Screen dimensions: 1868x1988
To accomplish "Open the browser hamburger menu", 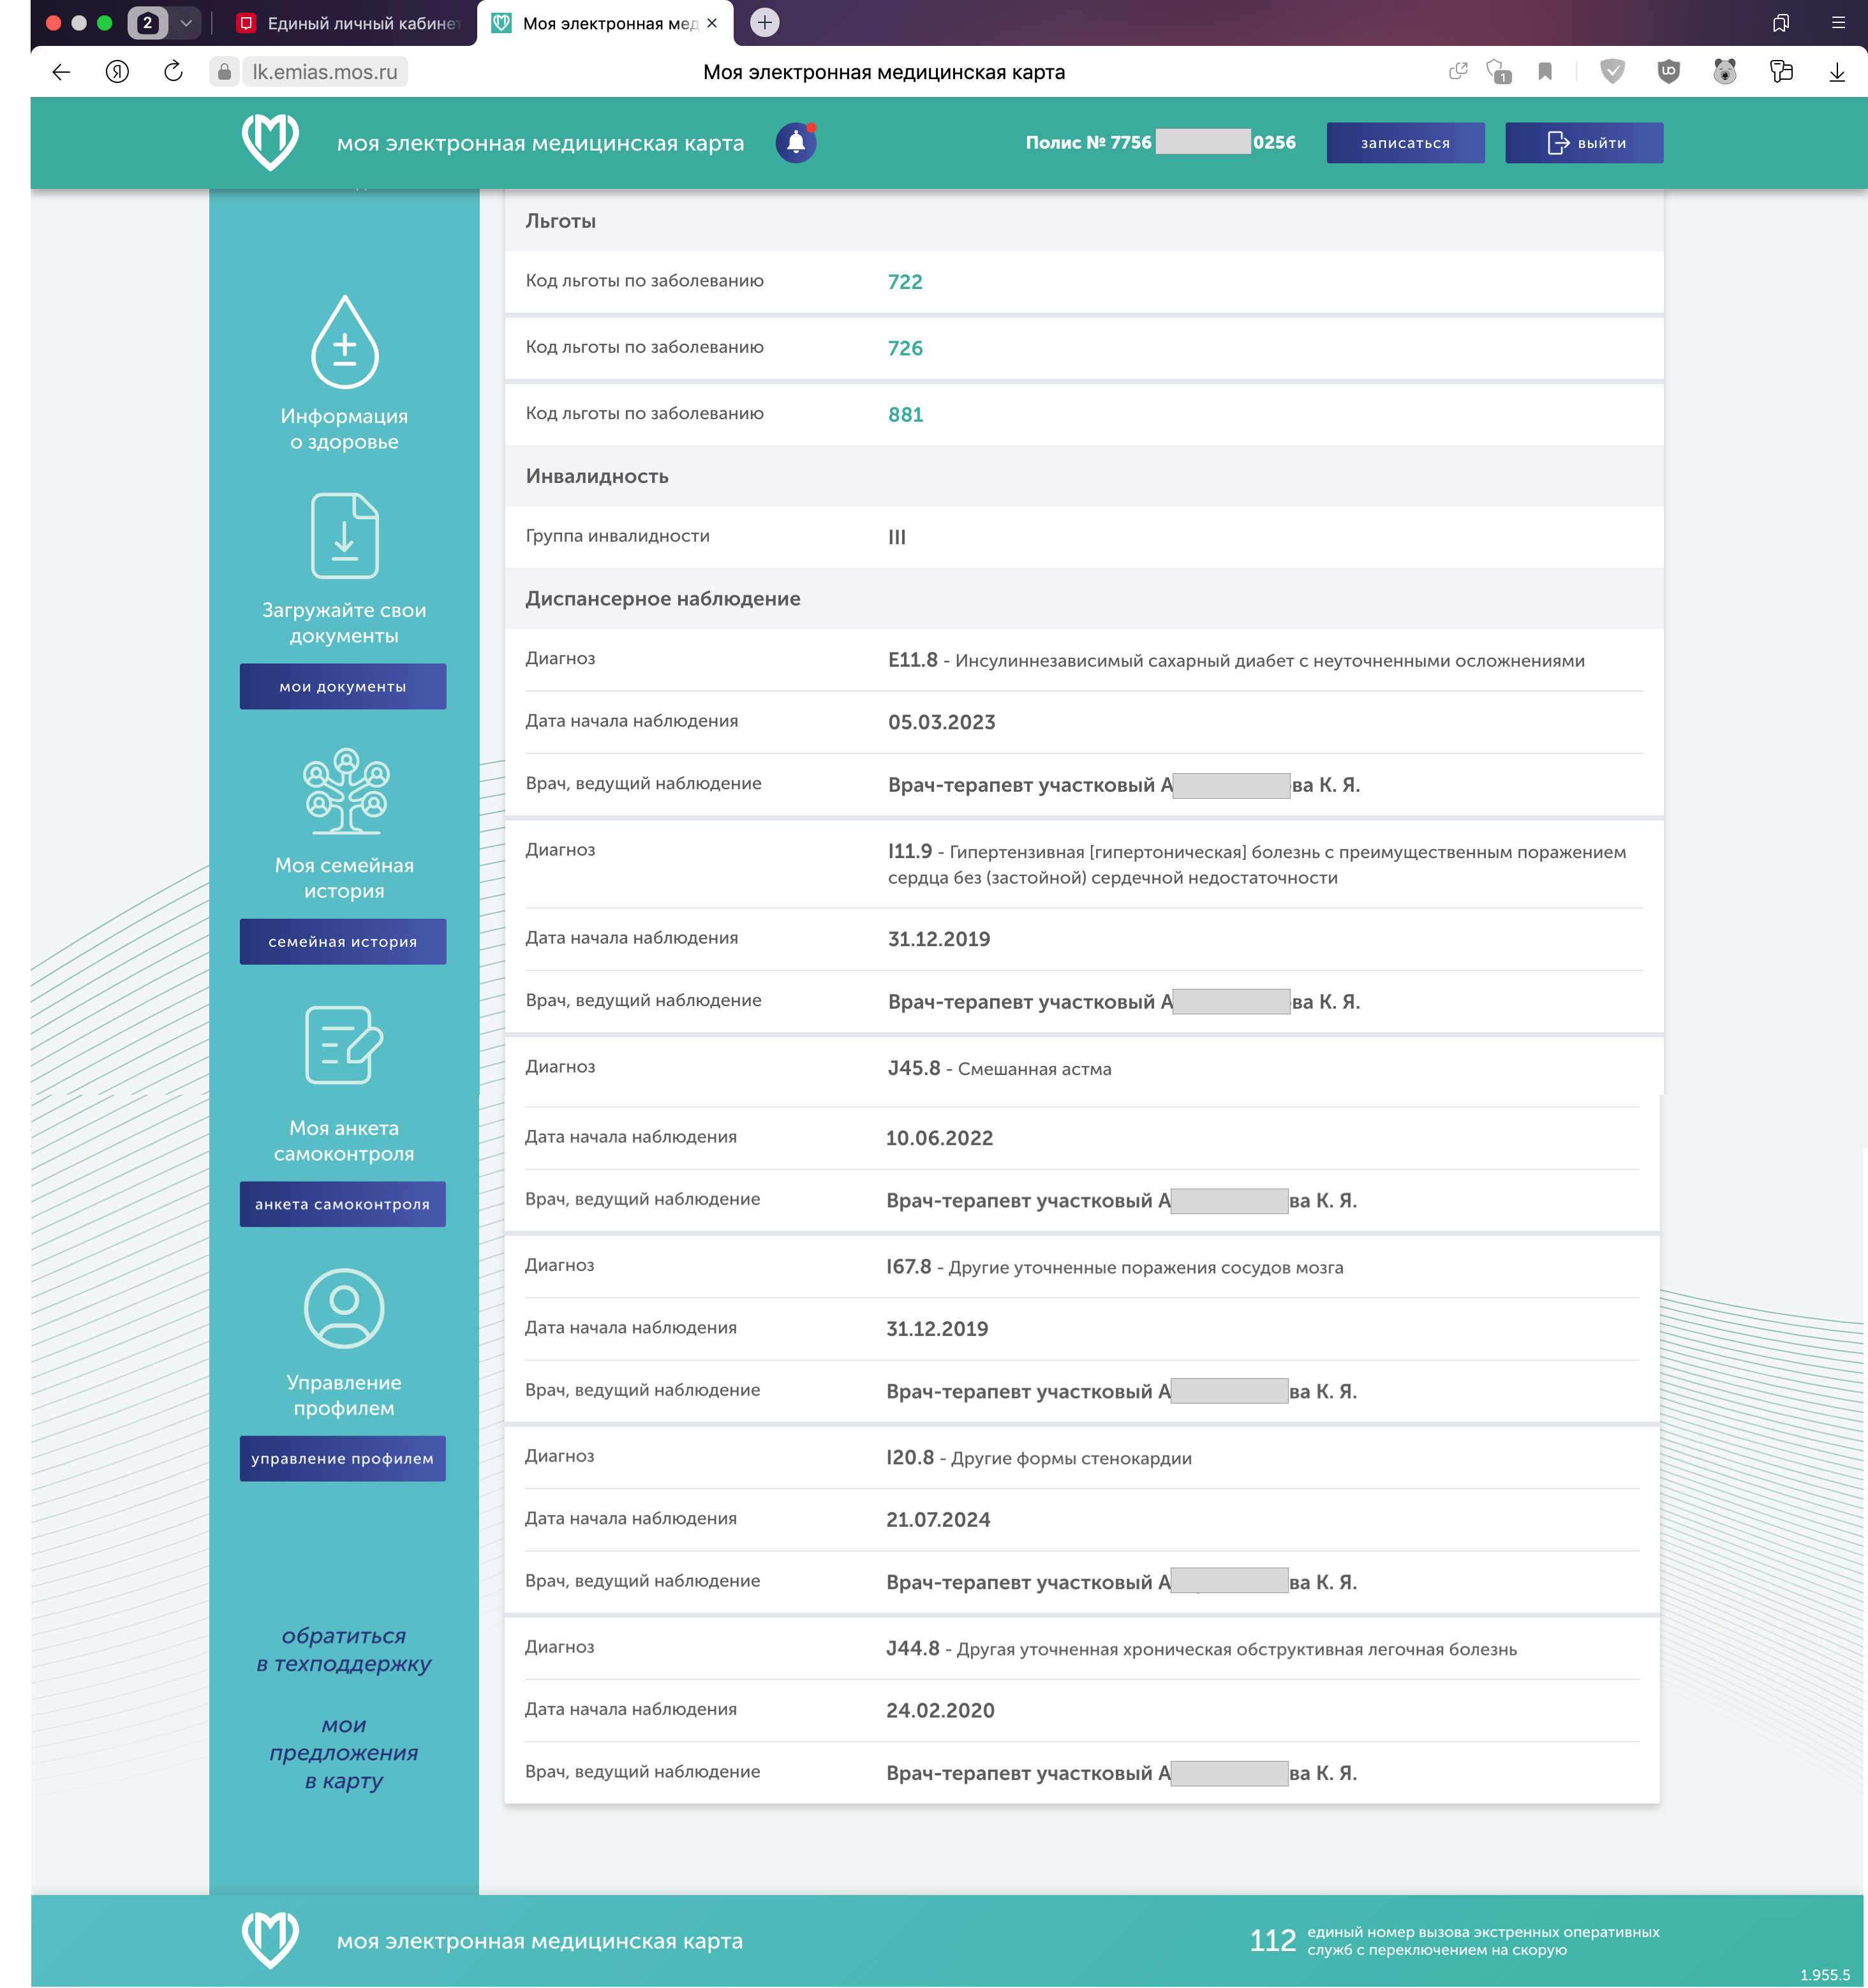I will click(x=1837, y=23).
